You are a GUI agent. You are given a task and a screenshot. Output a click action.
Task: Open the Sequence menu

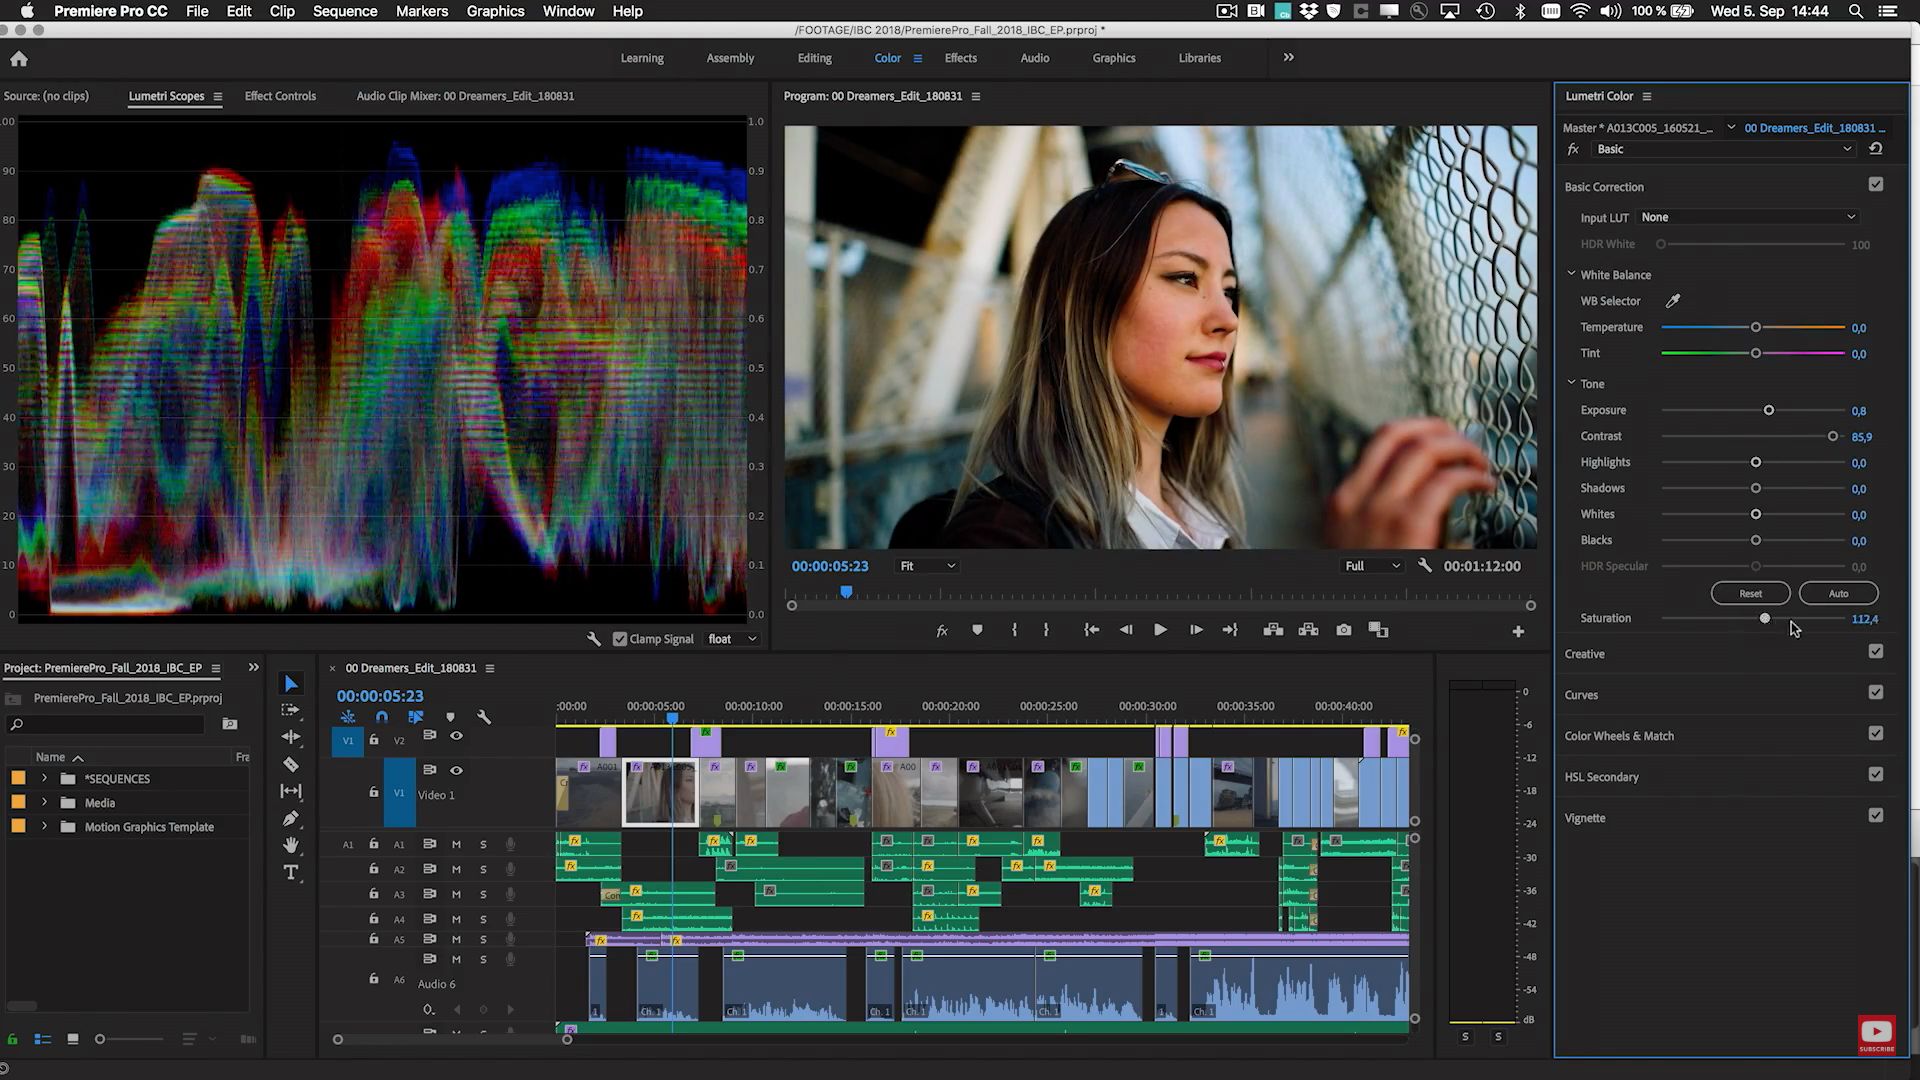344,11
